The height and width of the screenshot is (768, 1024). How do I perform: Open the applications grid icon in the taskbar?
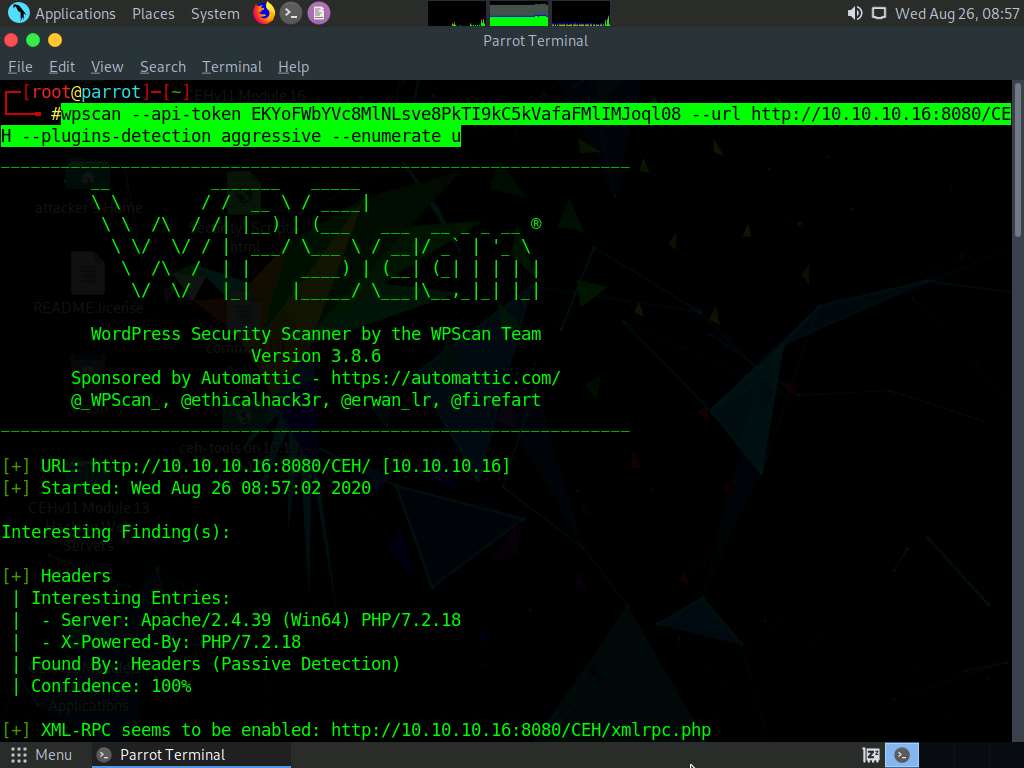17,754
